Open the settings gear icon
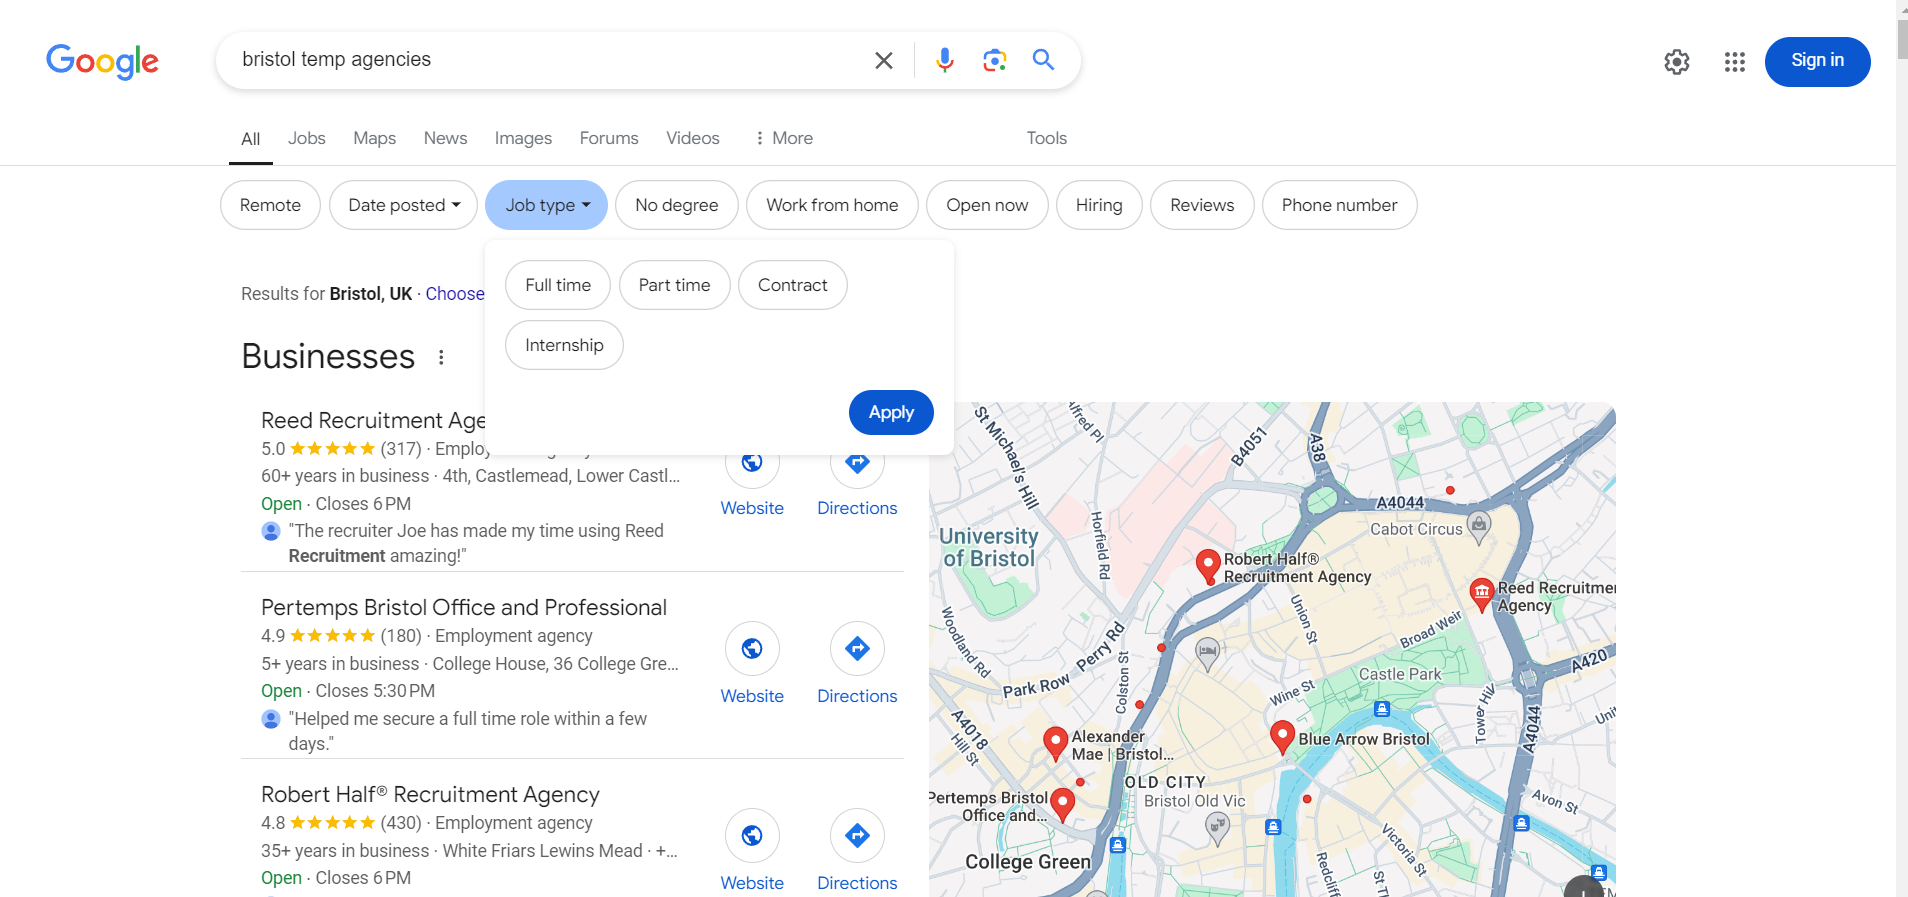 point(1677,62)
